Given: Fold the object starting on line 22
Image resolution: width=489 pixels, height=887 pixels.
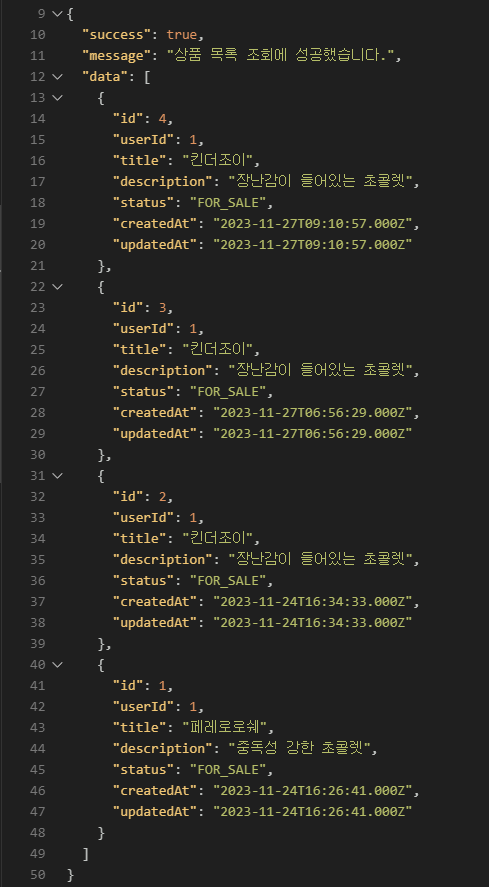Looking at the screenshot, I should click(x=57, y=286).
